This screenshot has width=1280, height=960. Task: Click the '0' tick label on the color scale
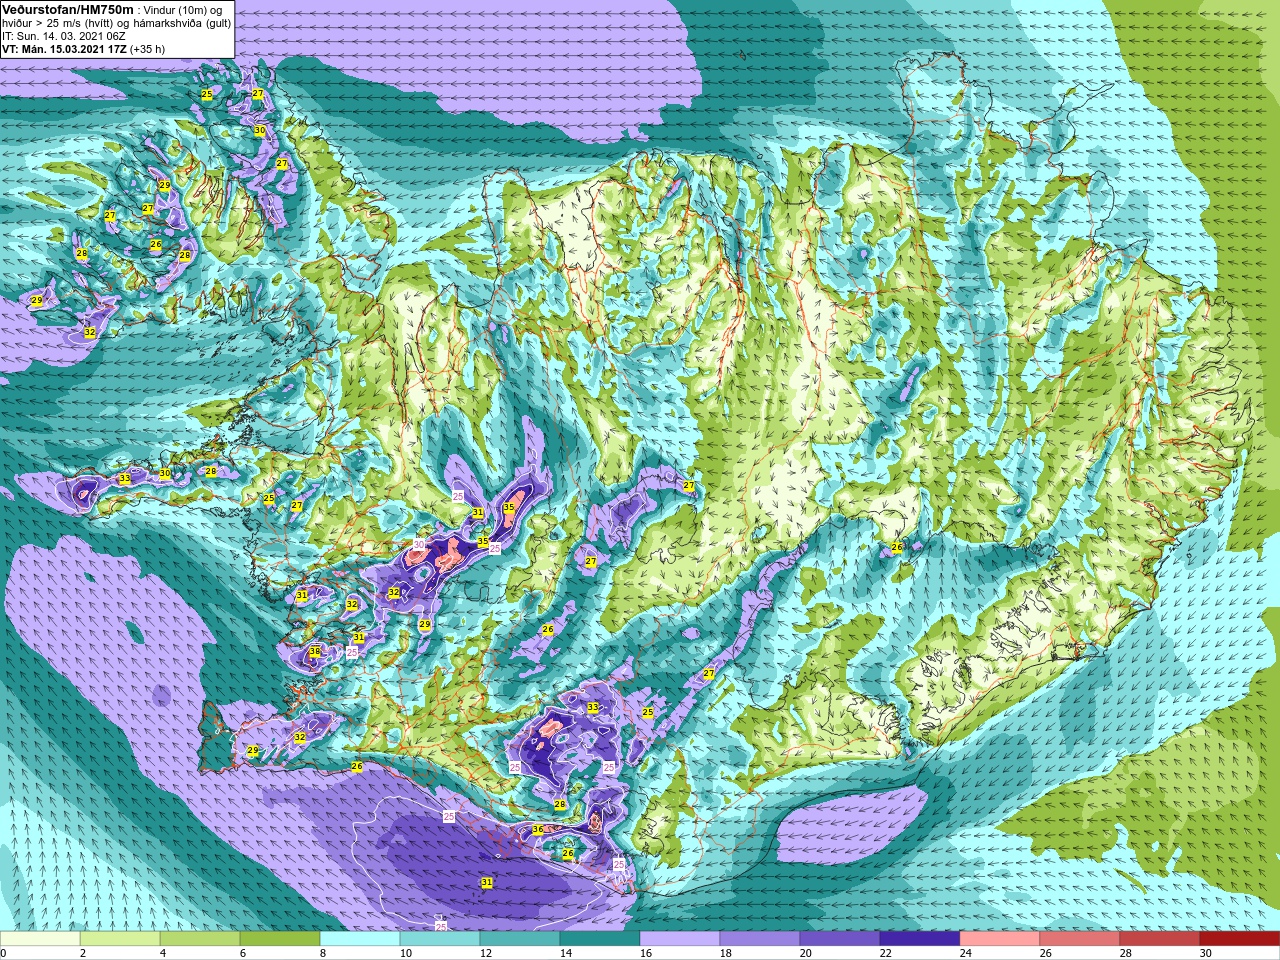click(4, 953)
